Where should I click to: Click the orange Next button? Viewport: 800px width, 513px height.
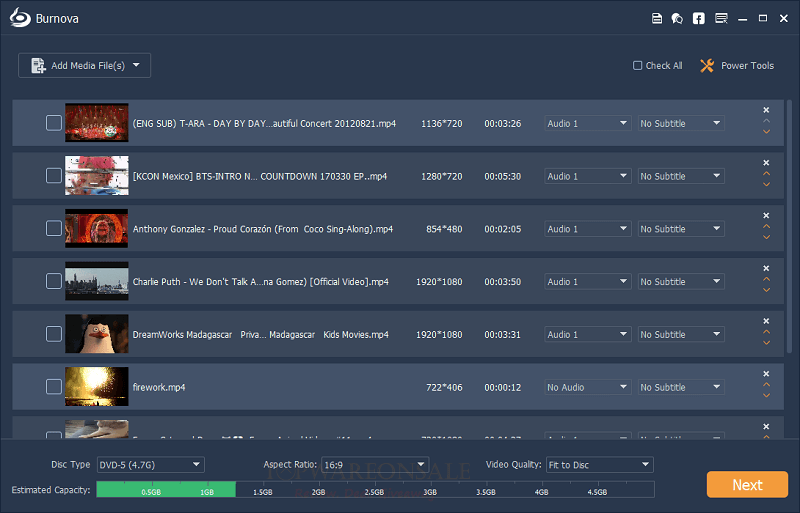(747, 484)
